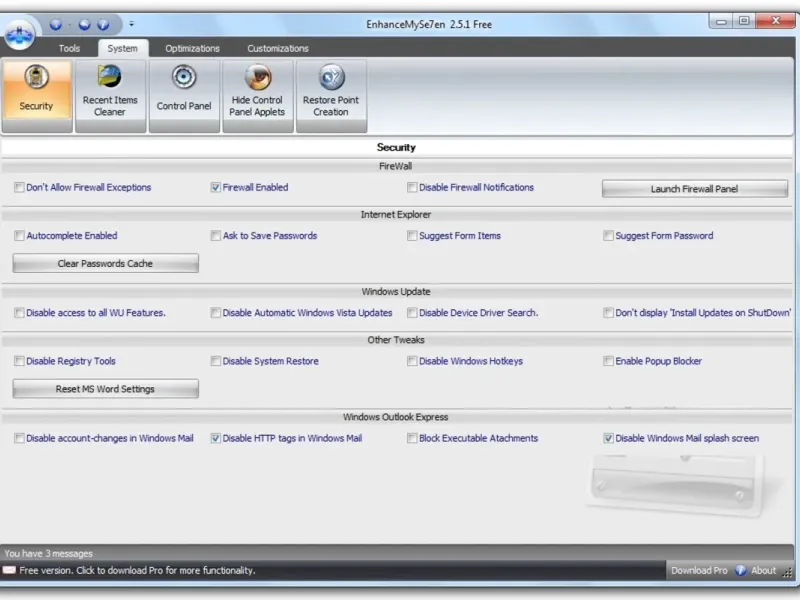800x600 pixels.
Task: Click the About info icon in status bar
Action: pyautogui.click(x=740, y=570)
